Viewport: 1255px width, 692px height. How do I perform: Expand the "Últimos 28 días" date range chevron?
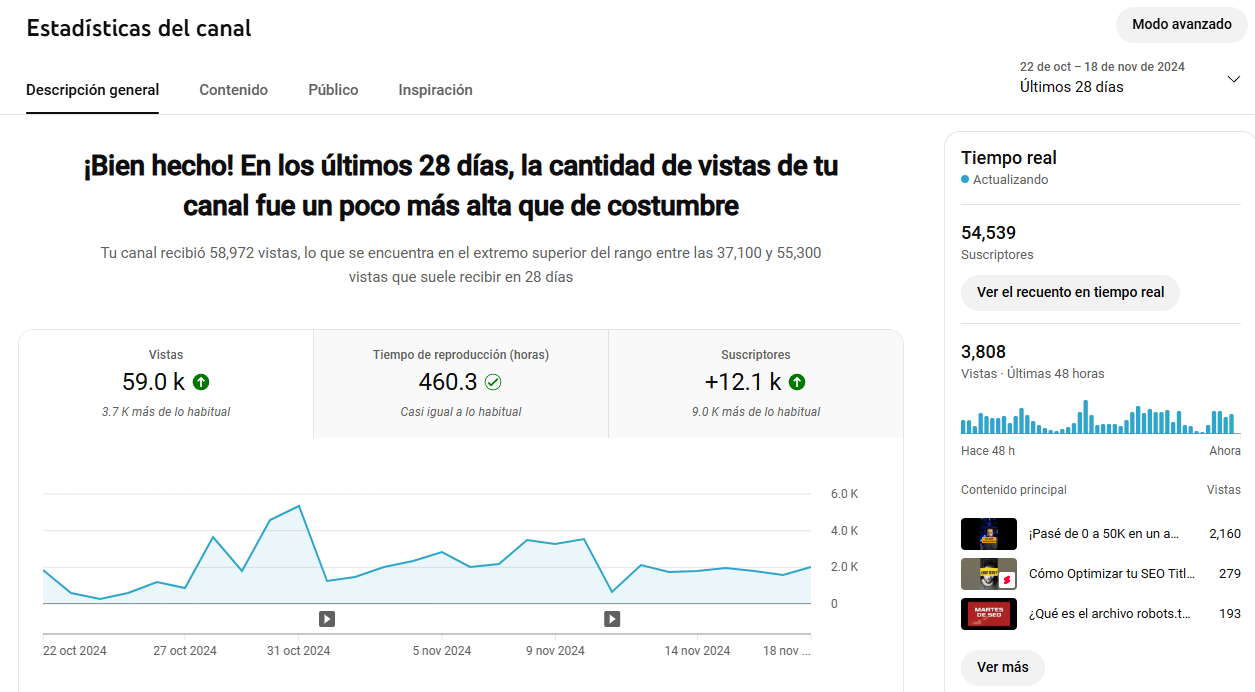coord(1233,79)
